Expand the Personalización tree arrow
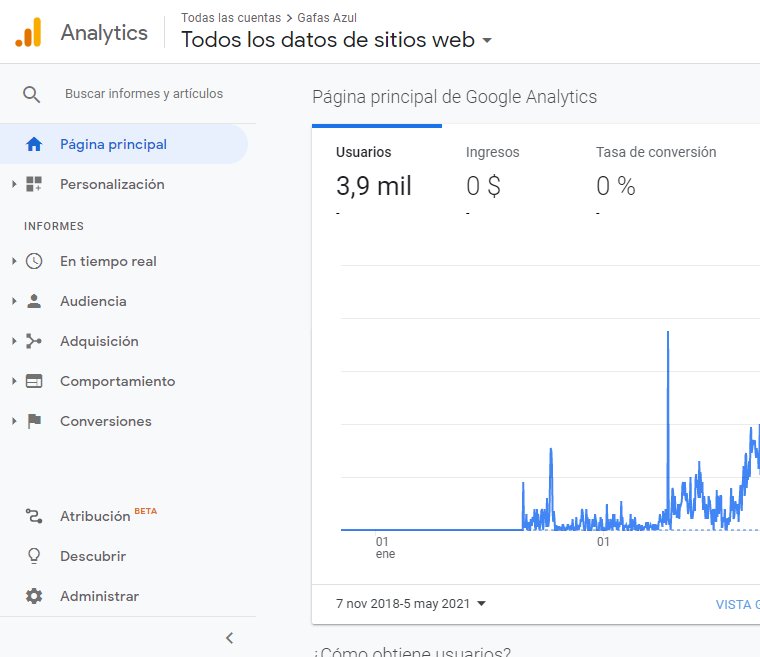The width and height of the screenshot is (760, 657). (14, 184)
